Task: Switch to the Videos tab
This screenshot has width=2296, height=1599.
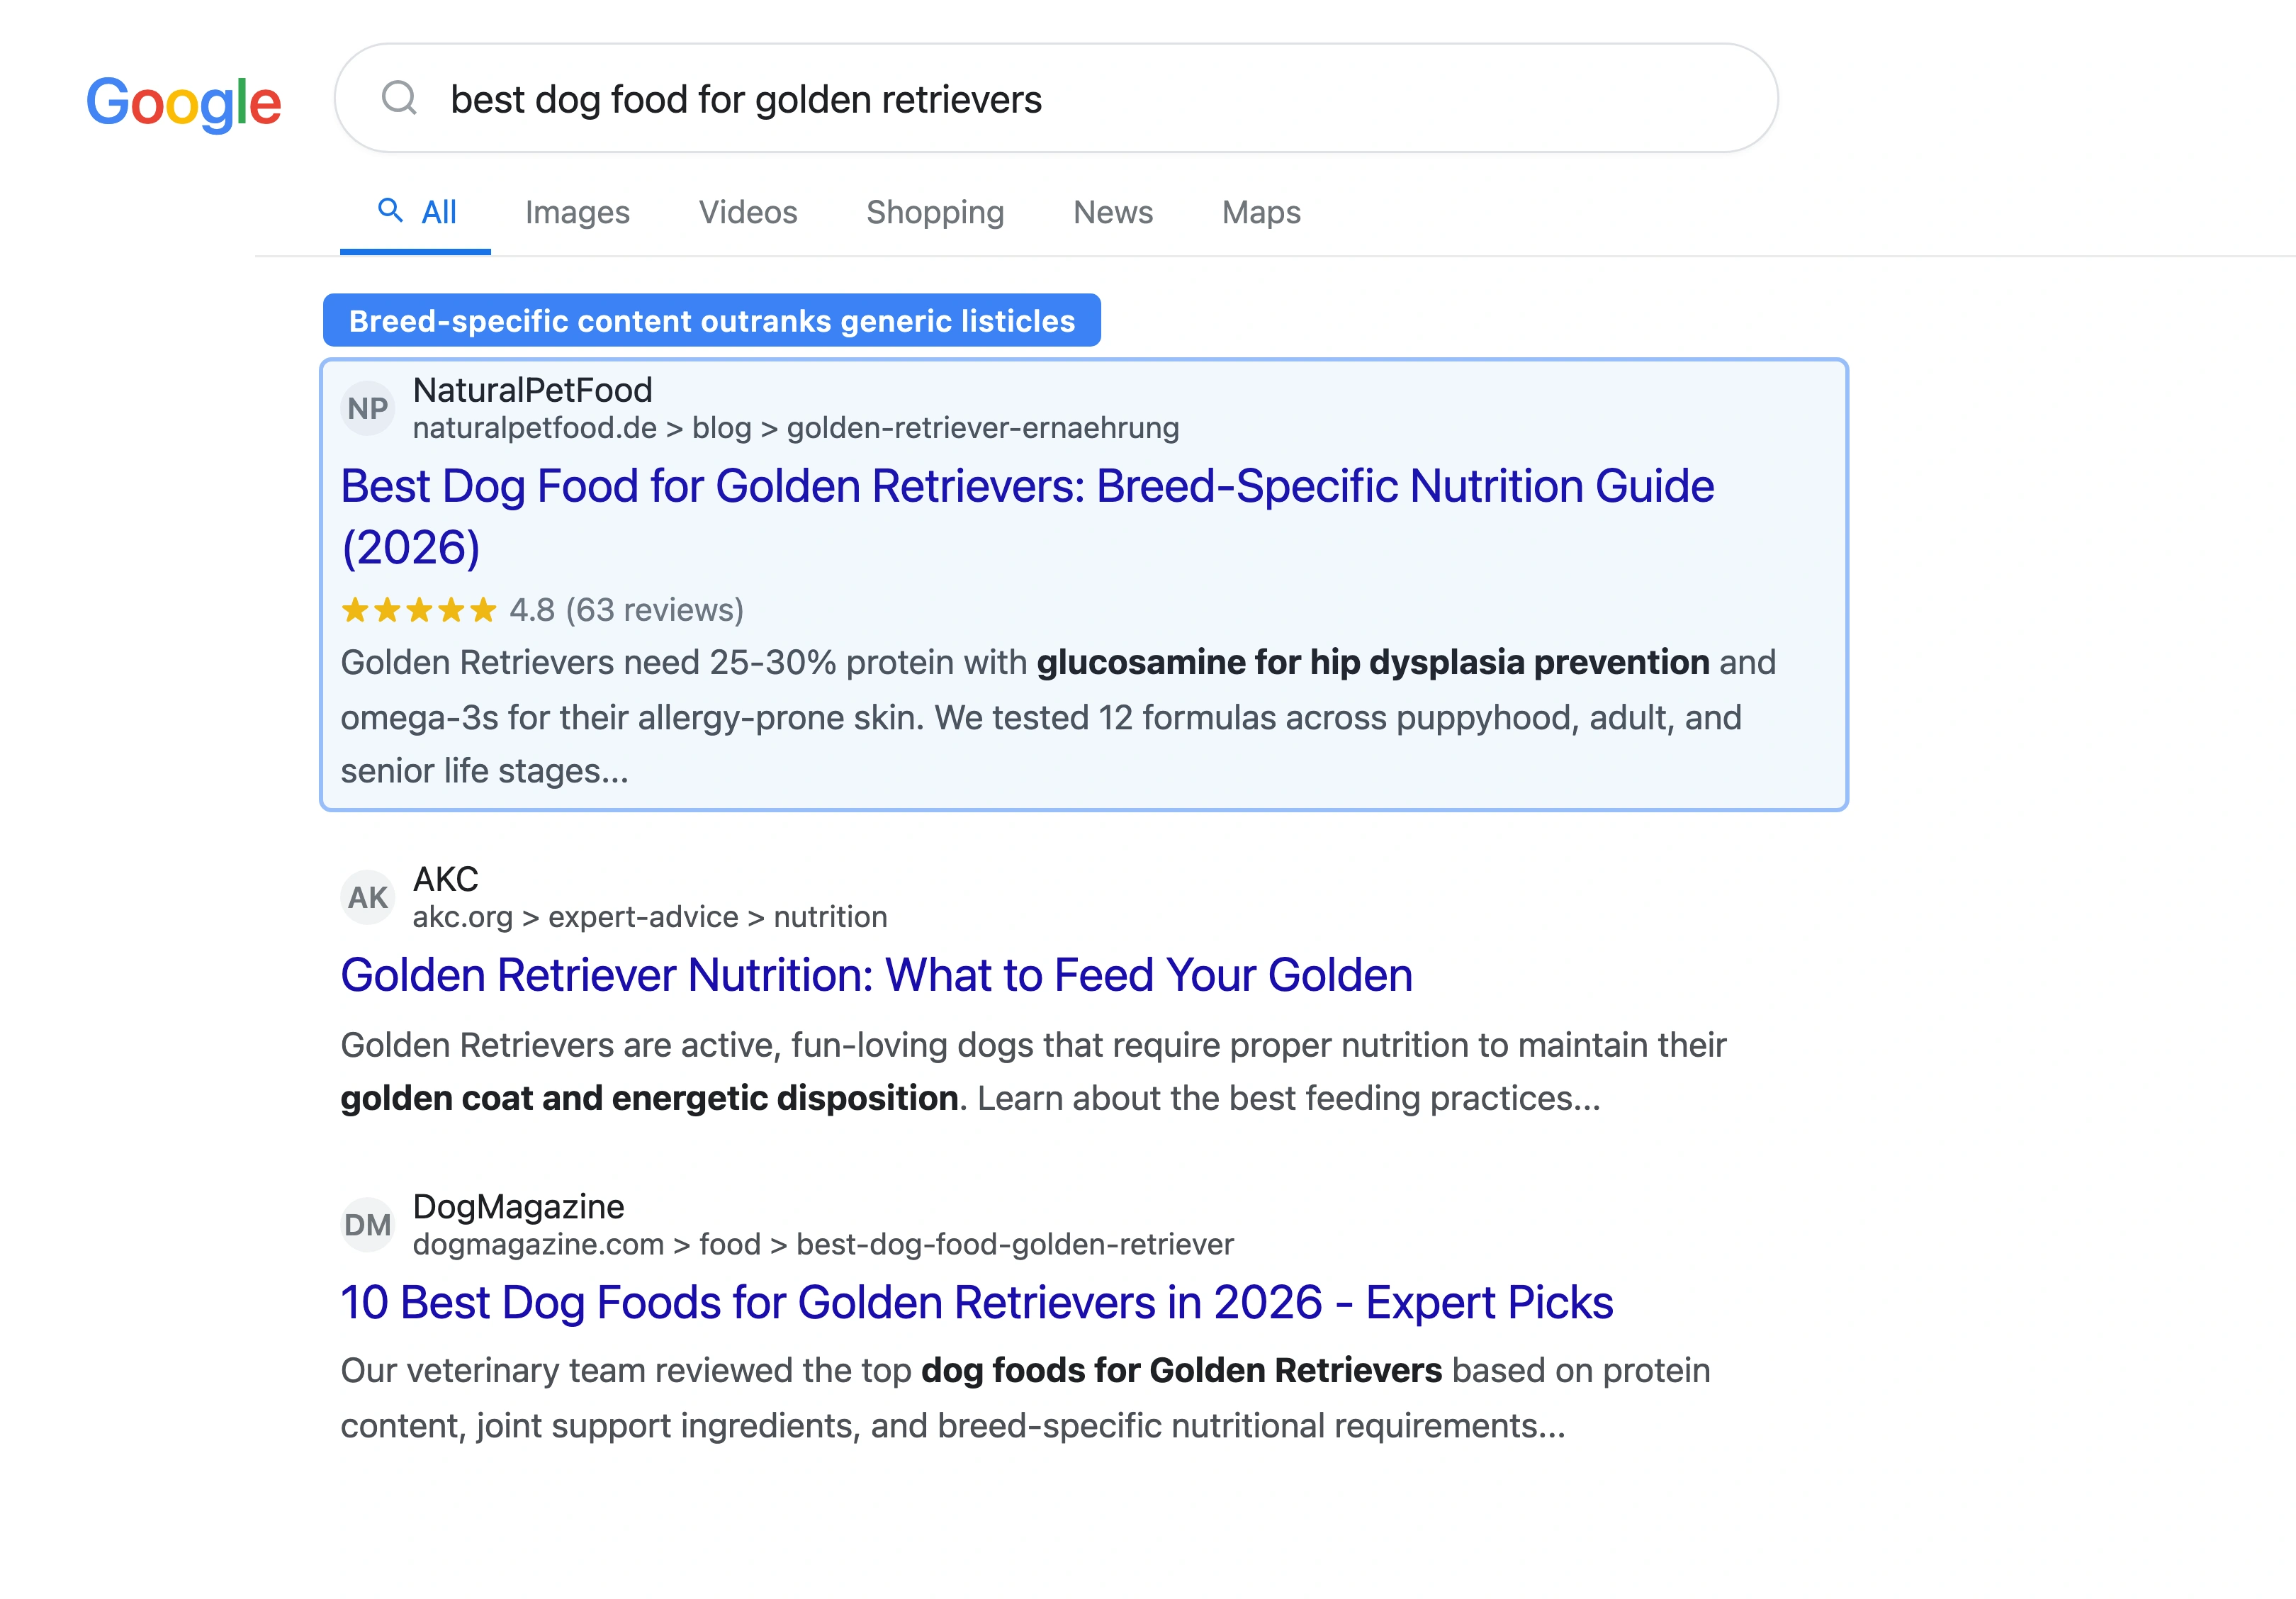Action: 748,212
